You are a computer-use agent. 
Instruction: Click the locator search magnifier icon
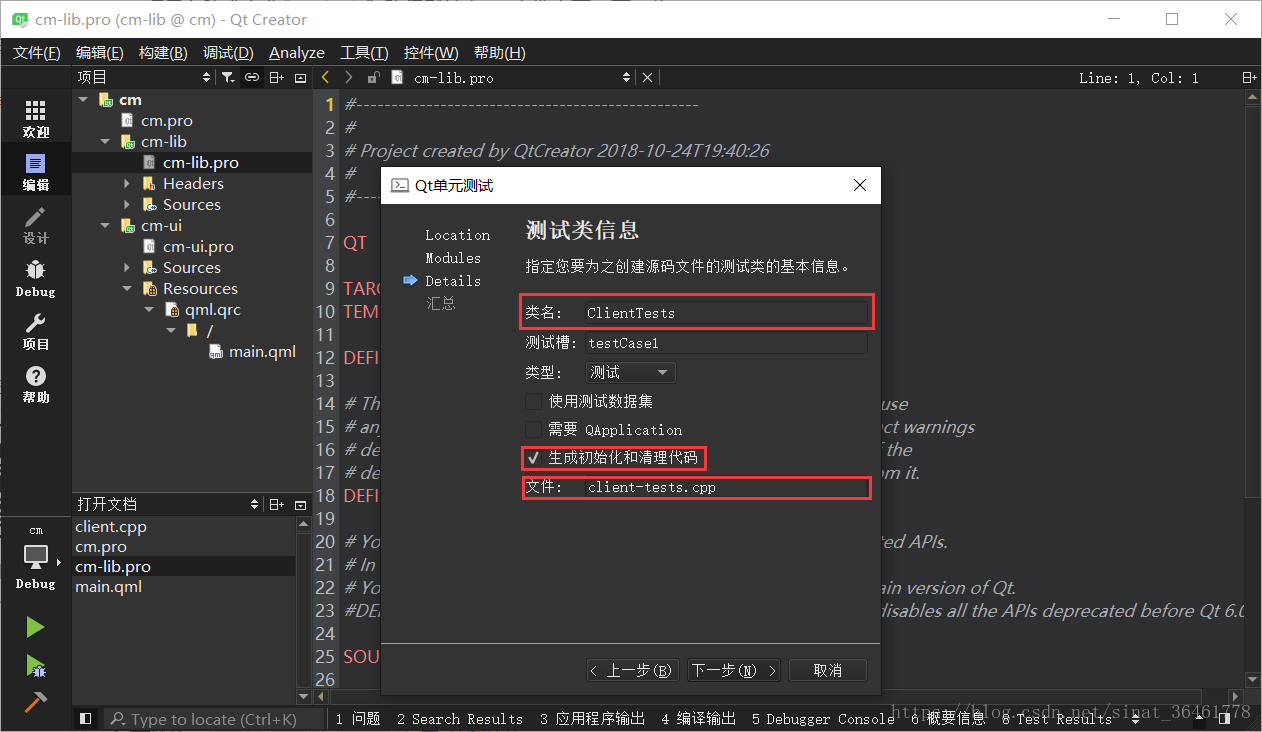pos(117,719)
